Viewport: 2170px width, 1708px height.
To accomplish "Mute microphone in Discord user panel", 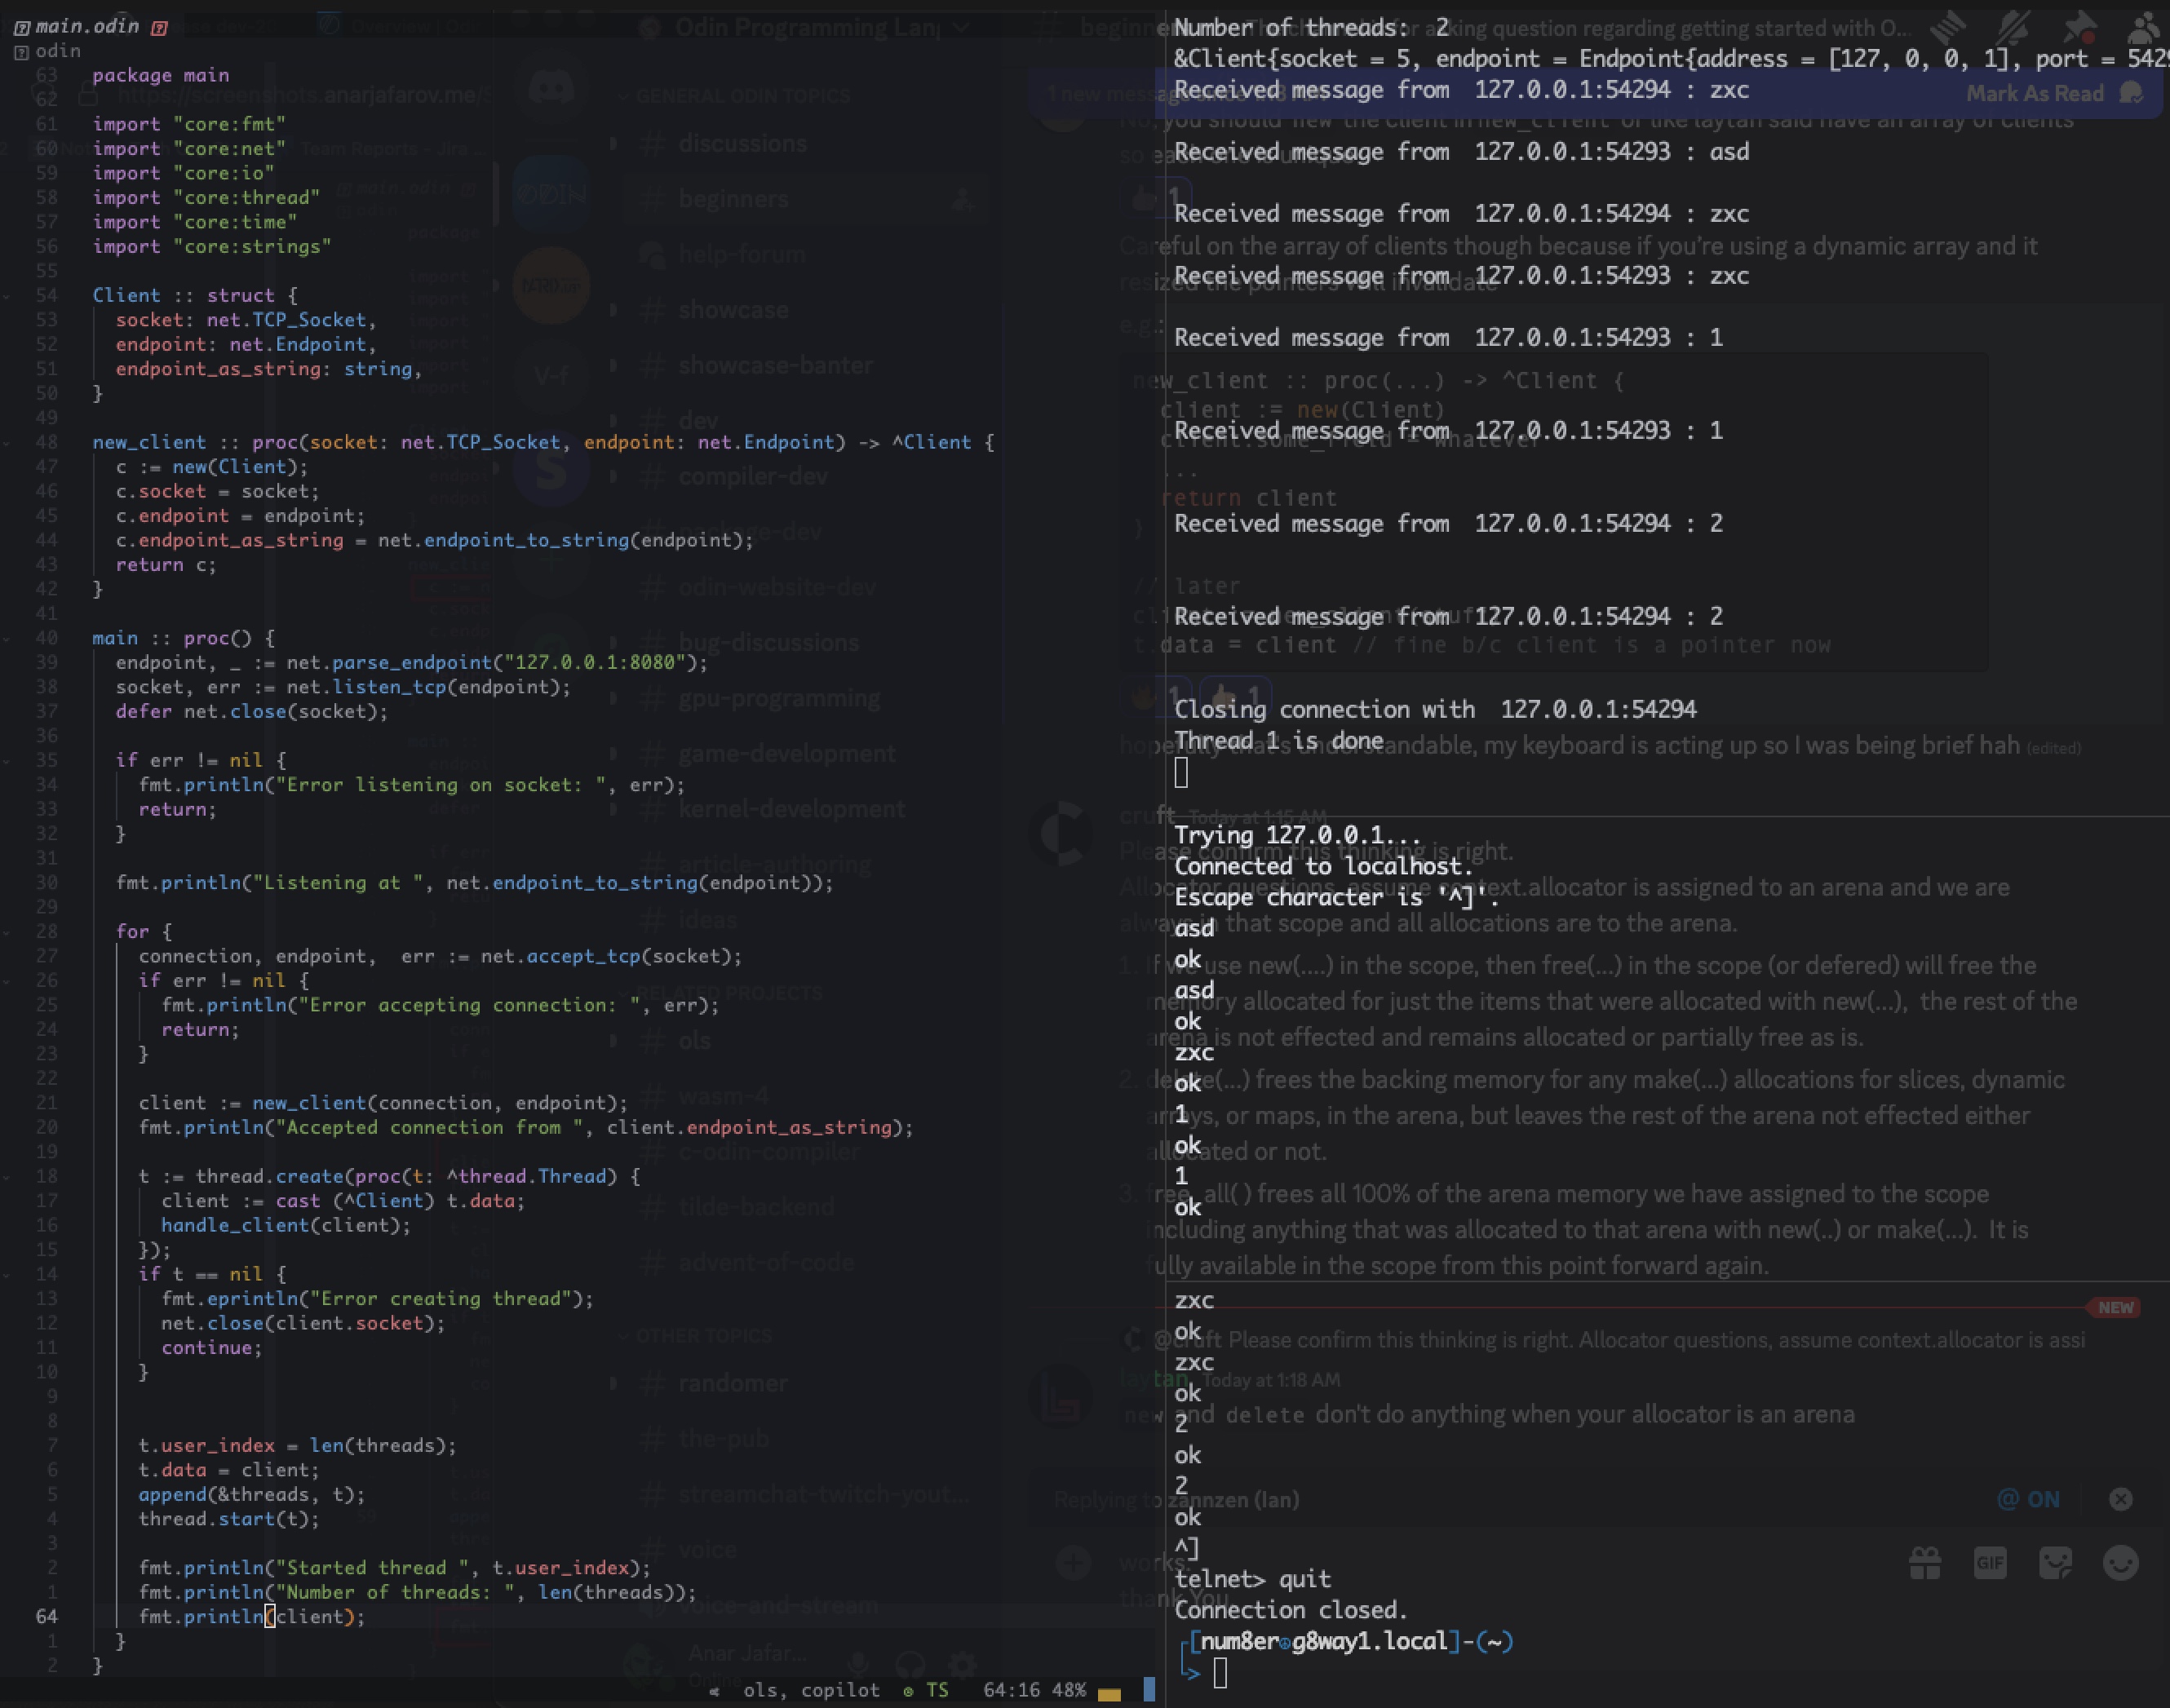I will point(858,1663).
